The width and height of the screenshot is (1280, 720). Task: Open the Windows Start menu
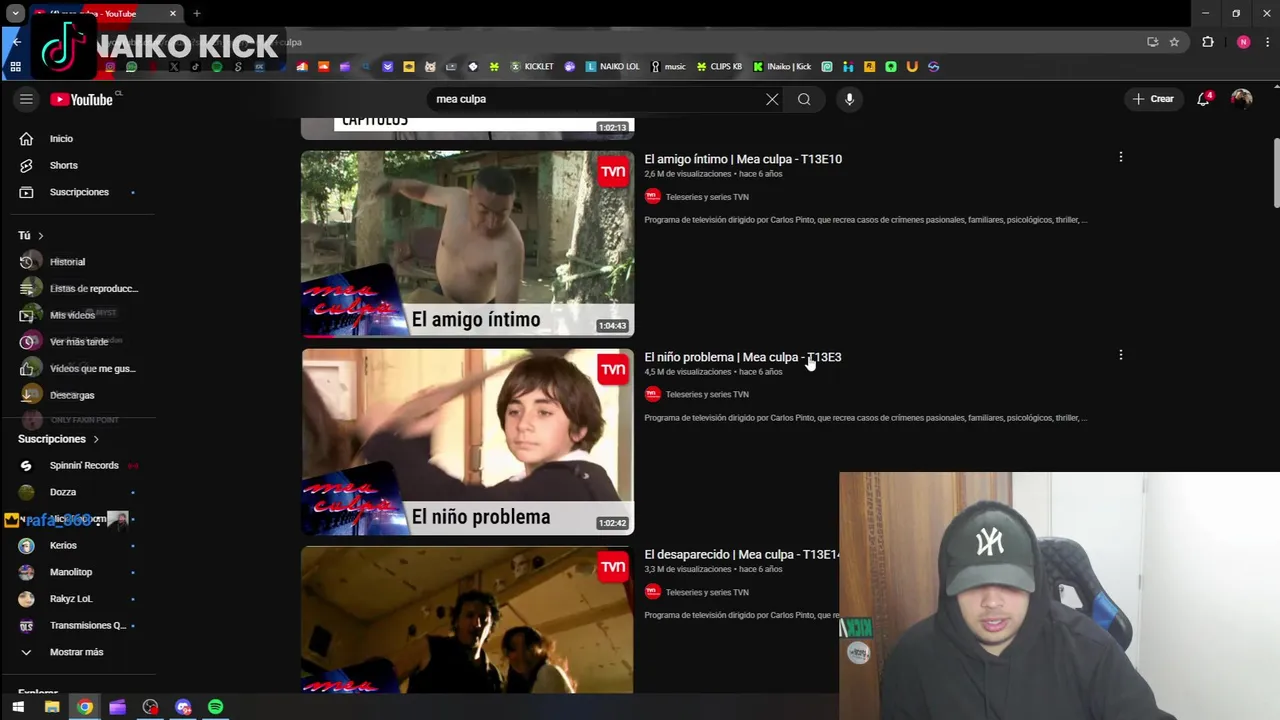tap(18, 707)
